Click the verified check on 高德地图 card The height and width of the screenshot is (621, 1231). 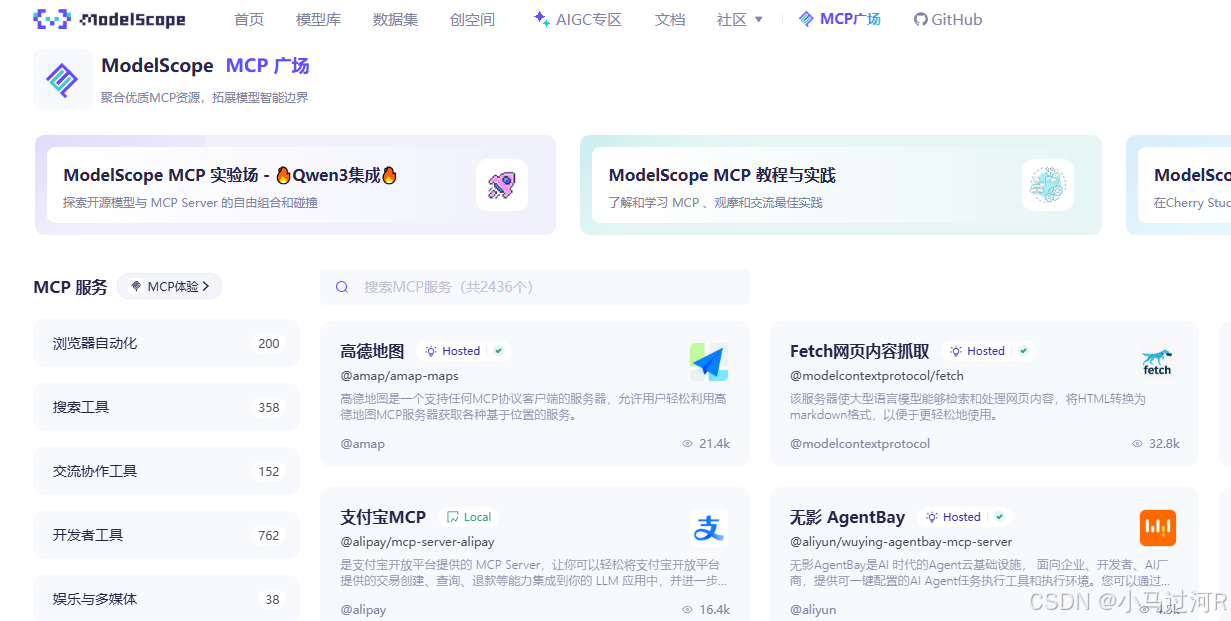pyautogui.click(x=499, y=351)
